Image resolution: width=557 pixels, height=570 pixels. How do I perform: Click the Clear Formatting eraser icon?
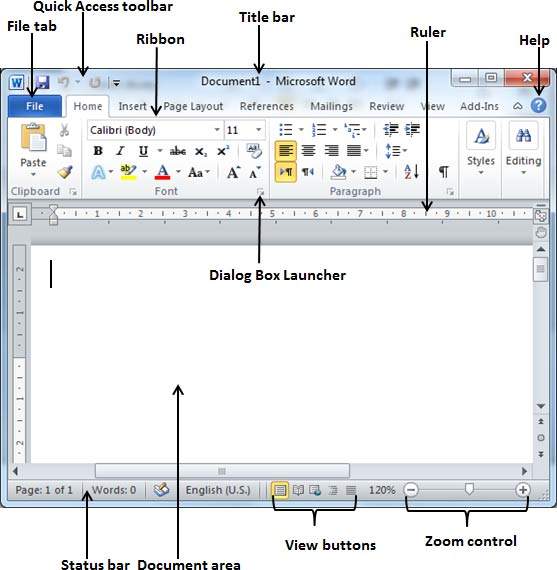coord(254,151)
